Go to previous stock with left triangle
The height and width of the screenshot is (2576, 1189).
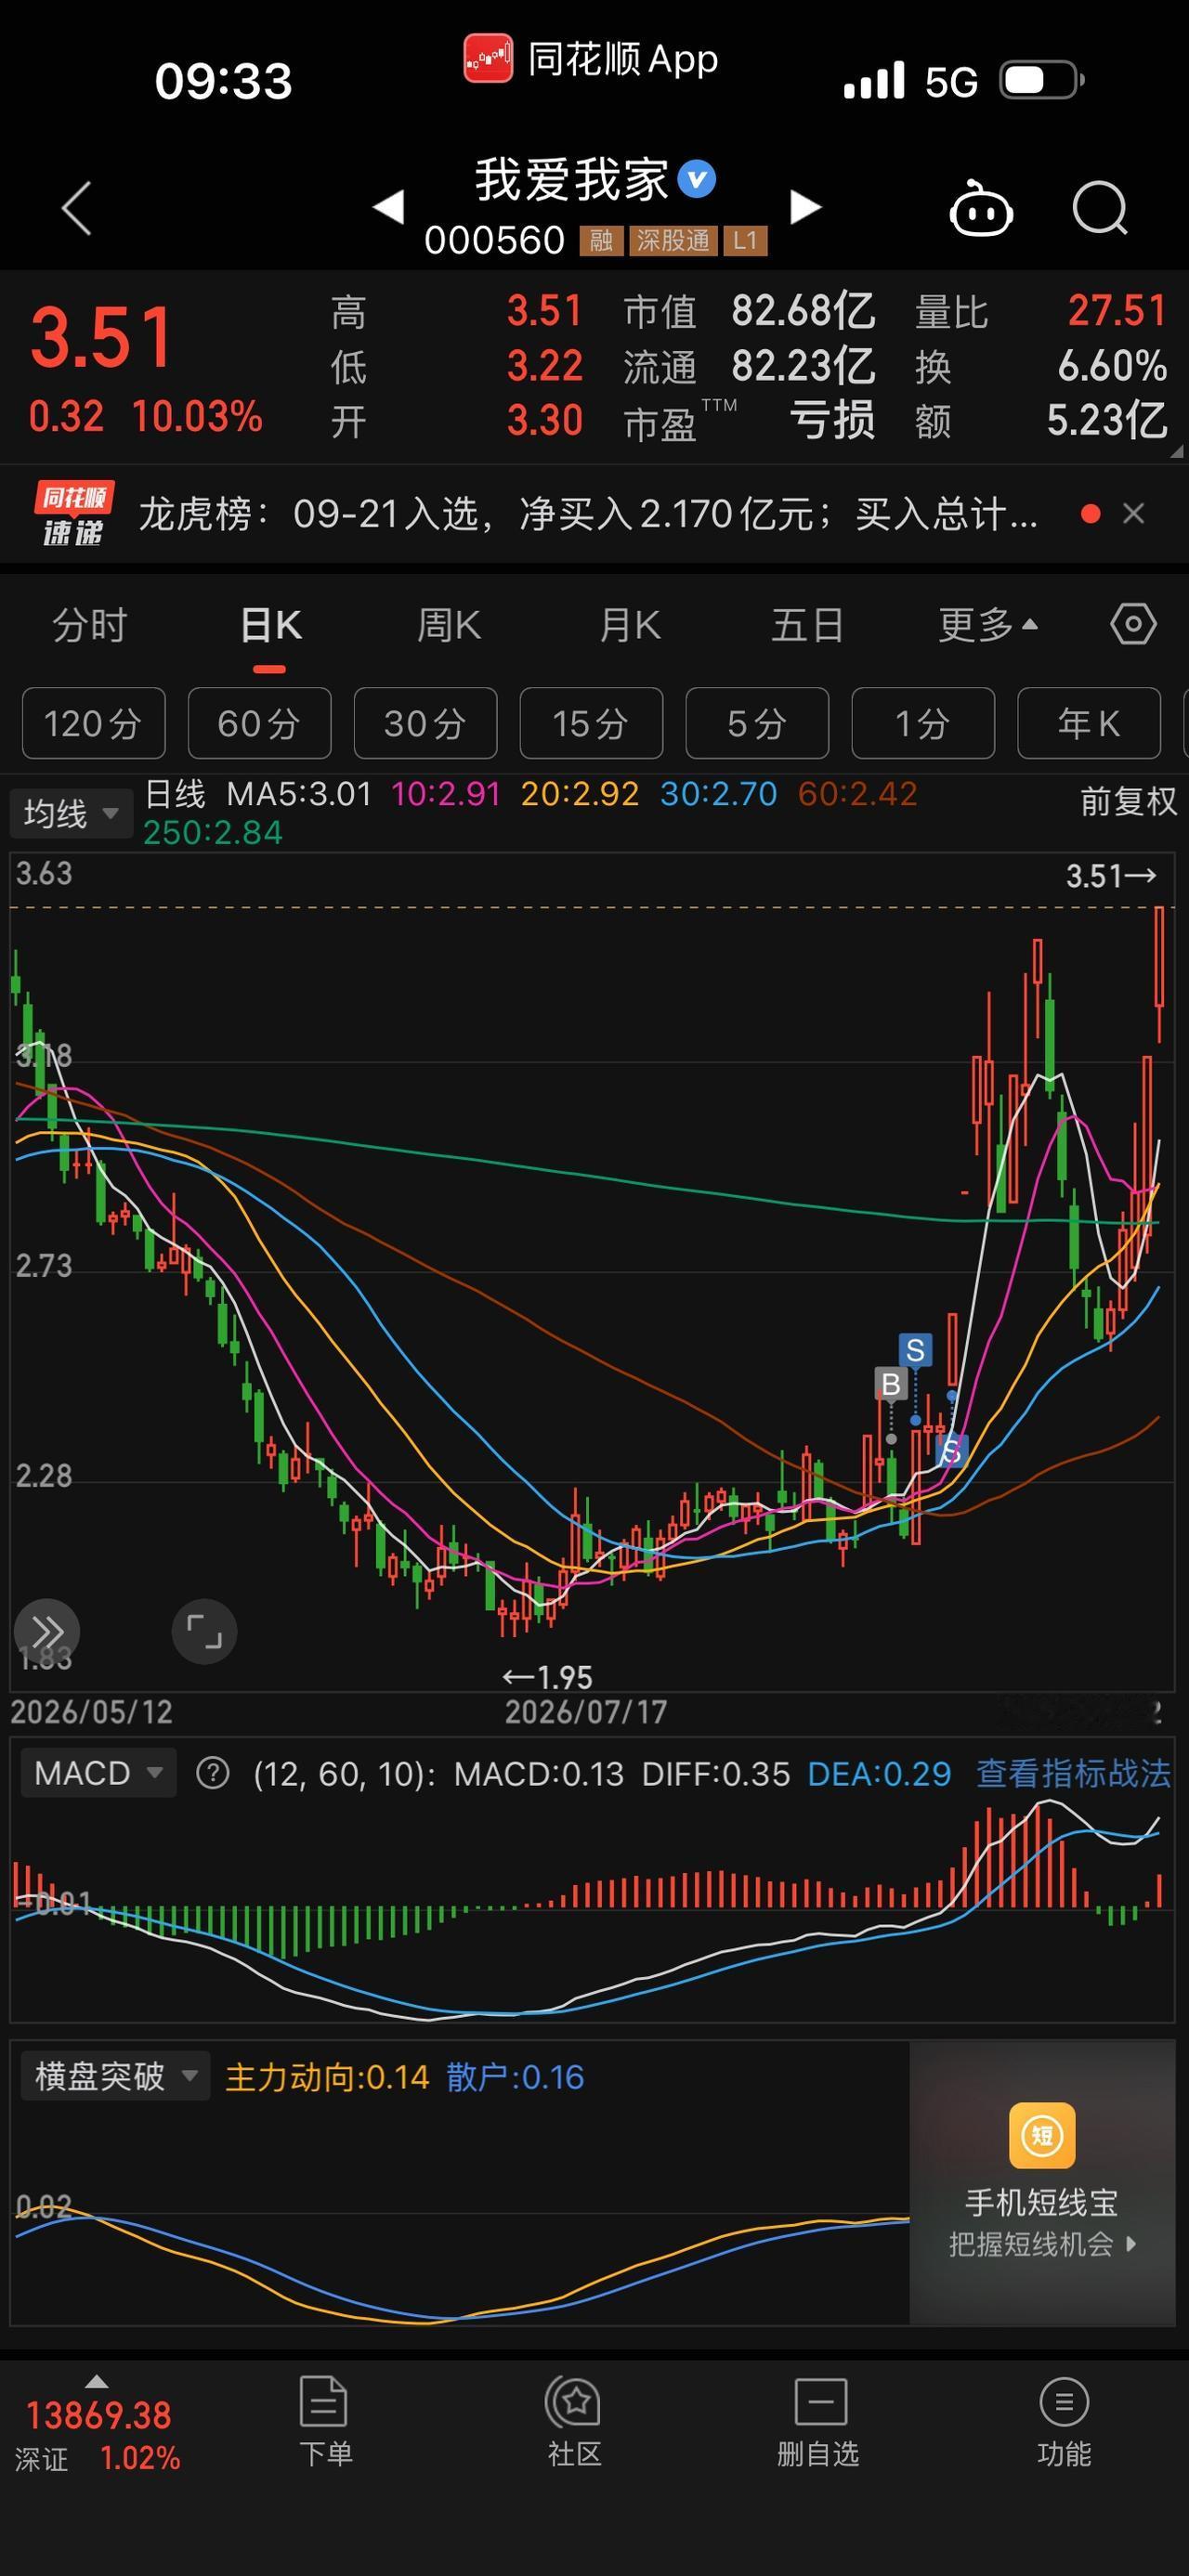388,207
